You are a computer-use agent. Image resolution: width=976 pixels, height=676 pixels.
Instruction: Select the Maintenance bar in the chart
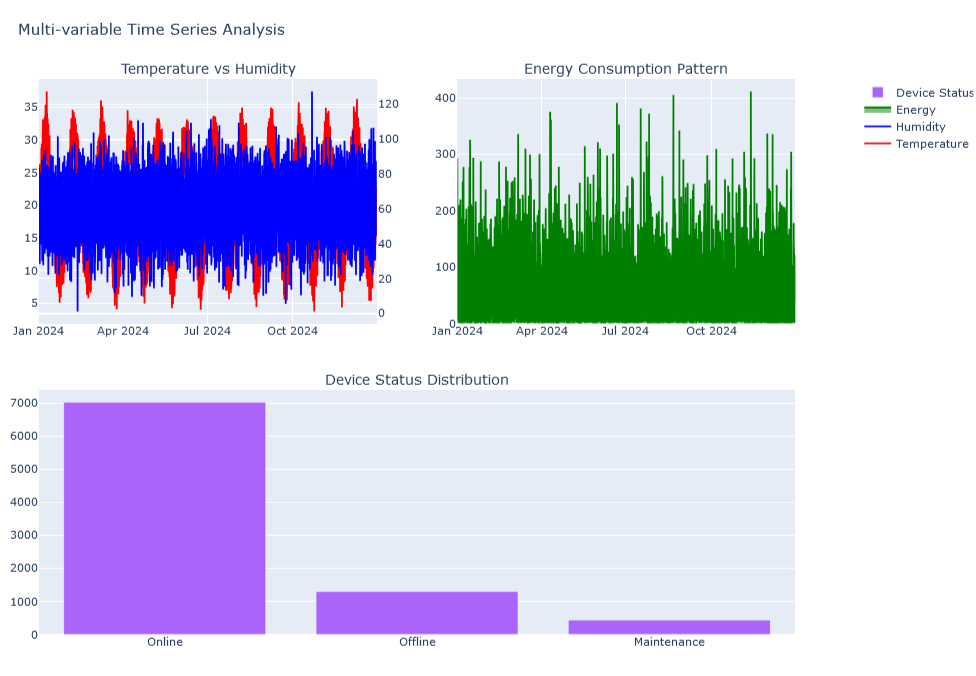(669, 627)
